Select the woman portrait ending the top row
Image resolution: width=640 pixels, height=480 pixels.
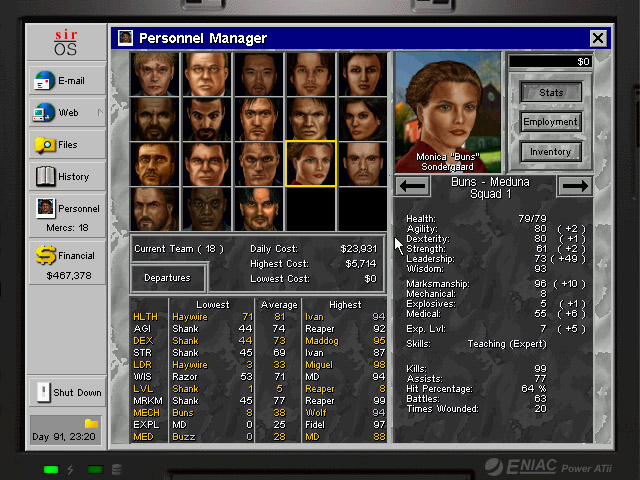(363, 74)
